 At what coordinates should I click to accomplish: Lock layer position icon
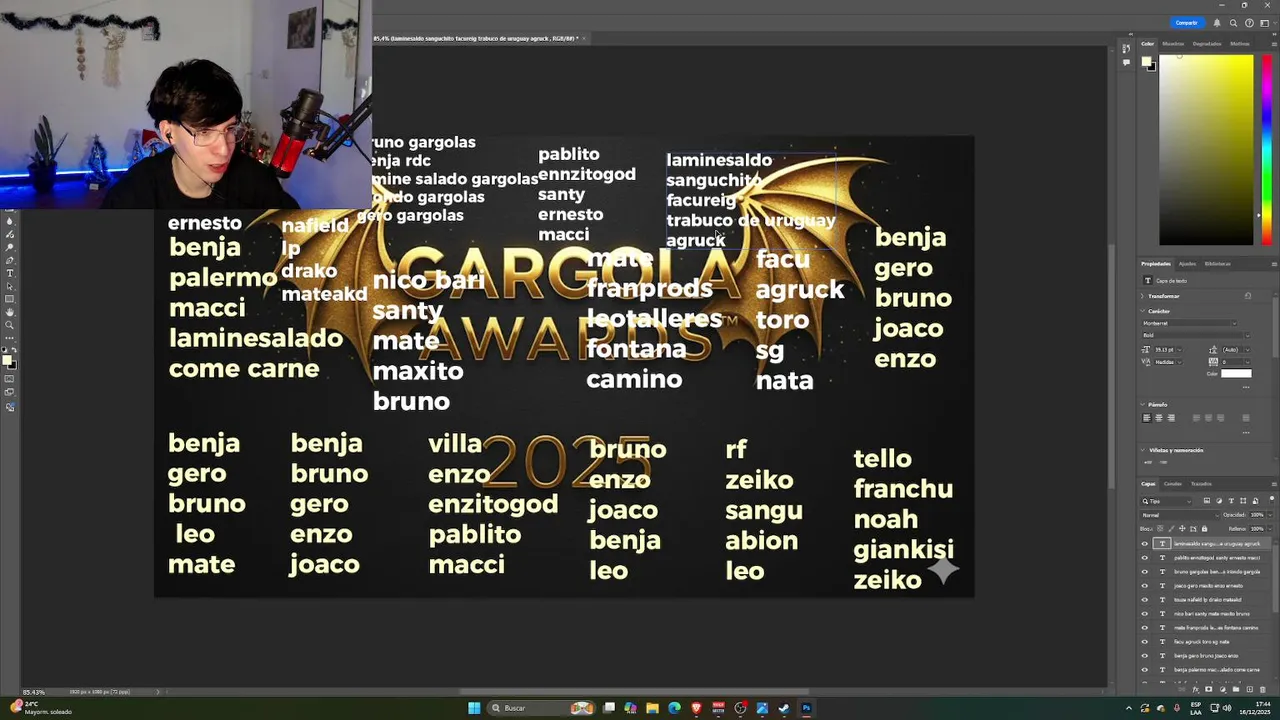(1182, 529)
